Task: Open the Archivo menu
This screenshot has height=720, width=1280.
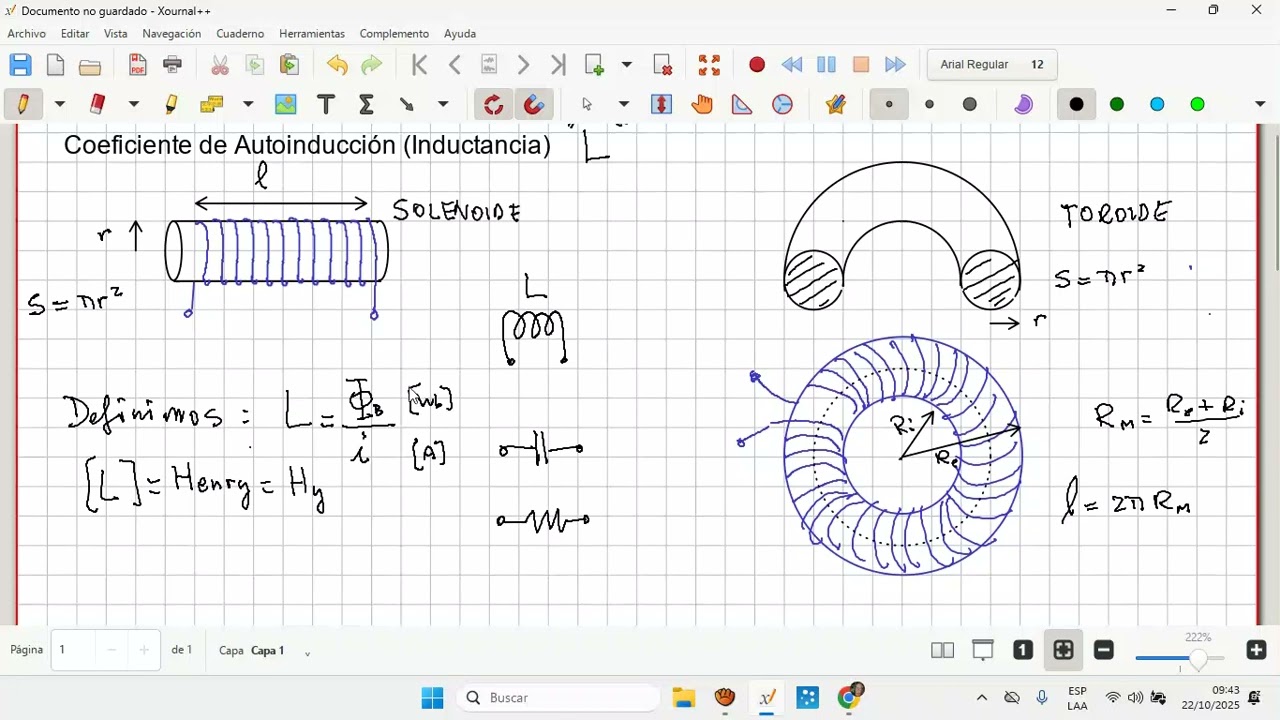Action: 27,34
